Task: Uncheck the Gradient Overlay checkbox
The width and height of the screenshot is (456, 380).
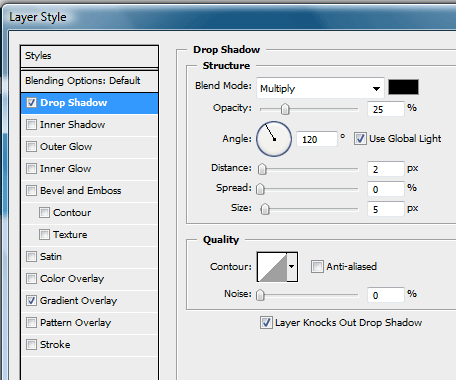Action: pyautogui.click(x=31, y=301)
